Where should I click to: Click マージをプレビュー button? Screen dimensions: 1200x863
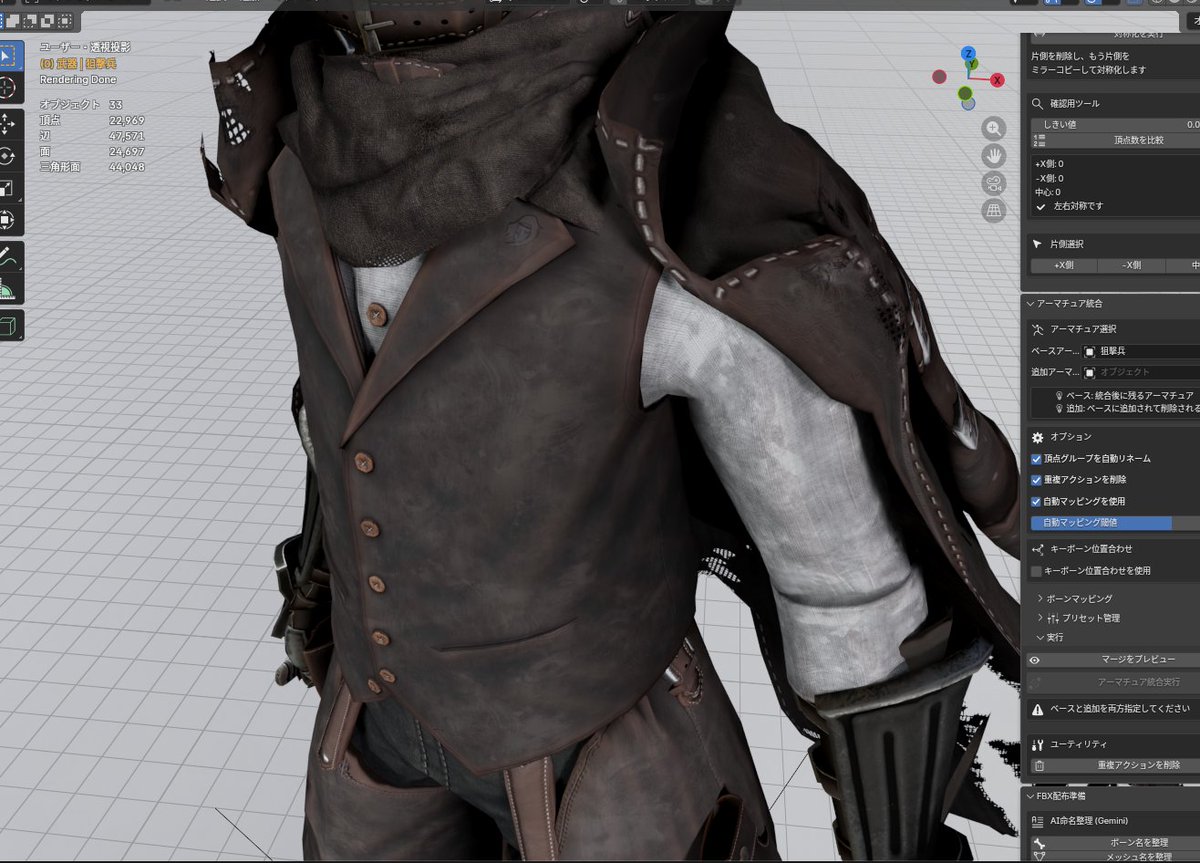[x=1115, y=660]
